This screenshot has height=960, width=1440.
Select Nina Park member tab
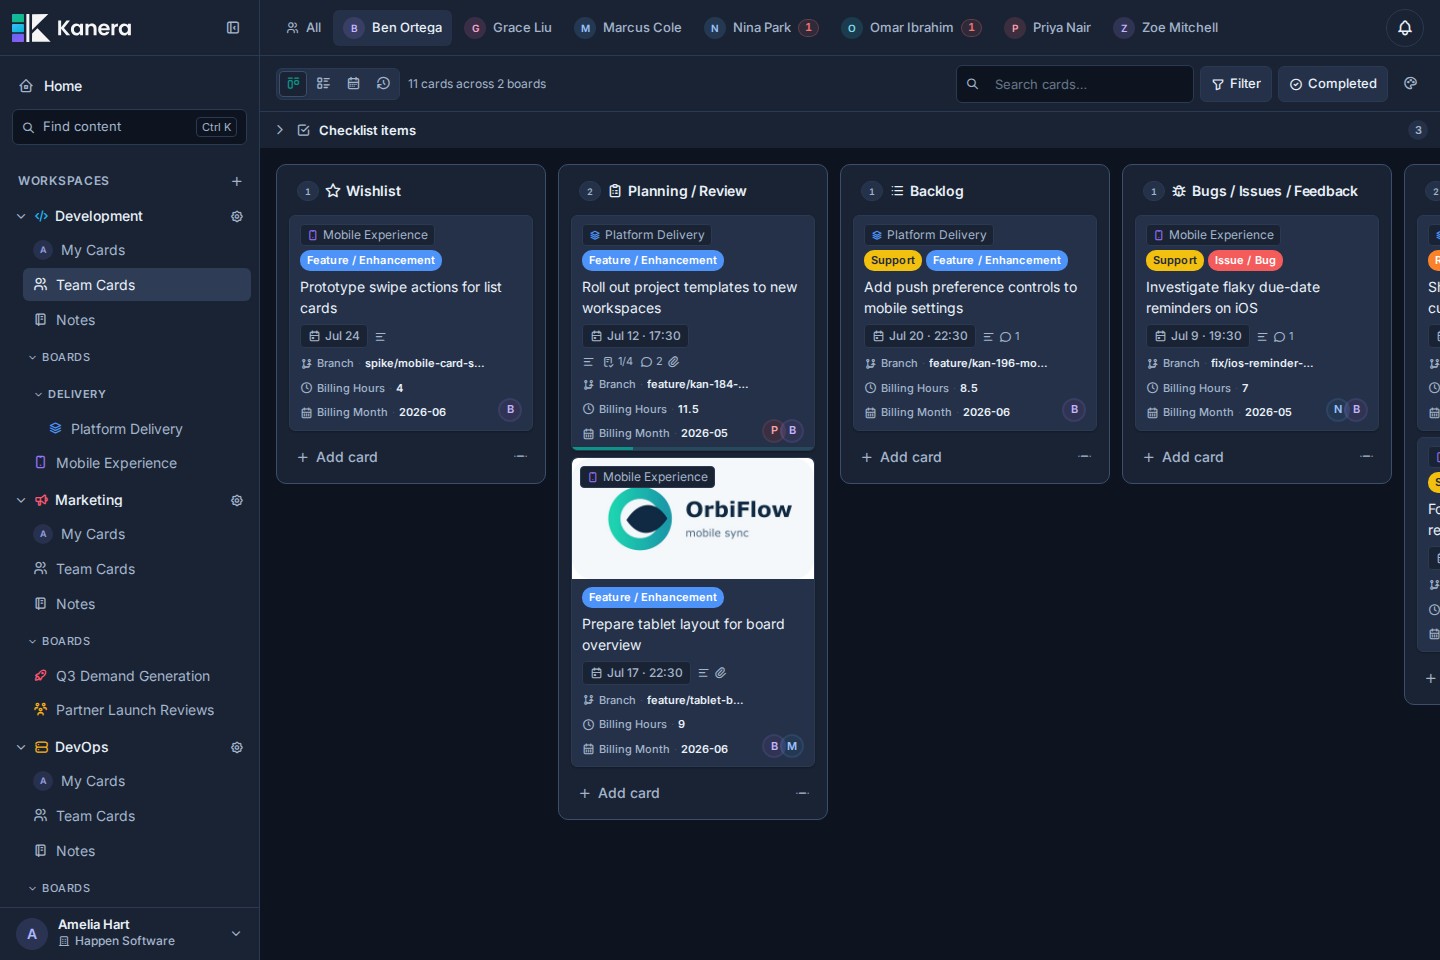coord(762,28)
